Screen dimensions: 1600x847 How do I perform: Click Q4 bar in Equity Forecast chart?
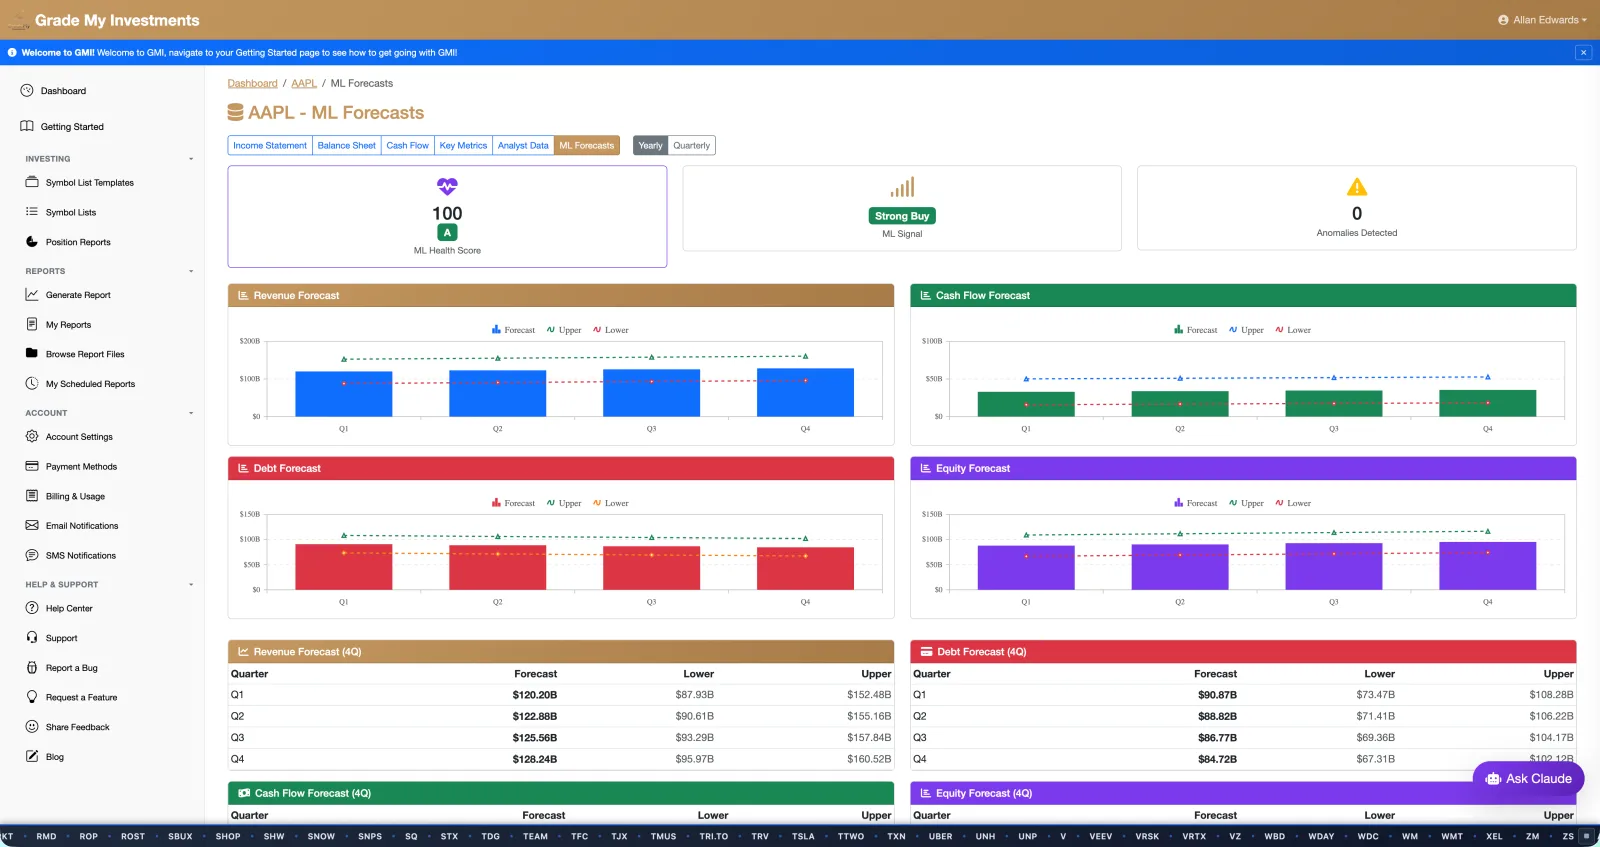click(x=1487, y=566)
